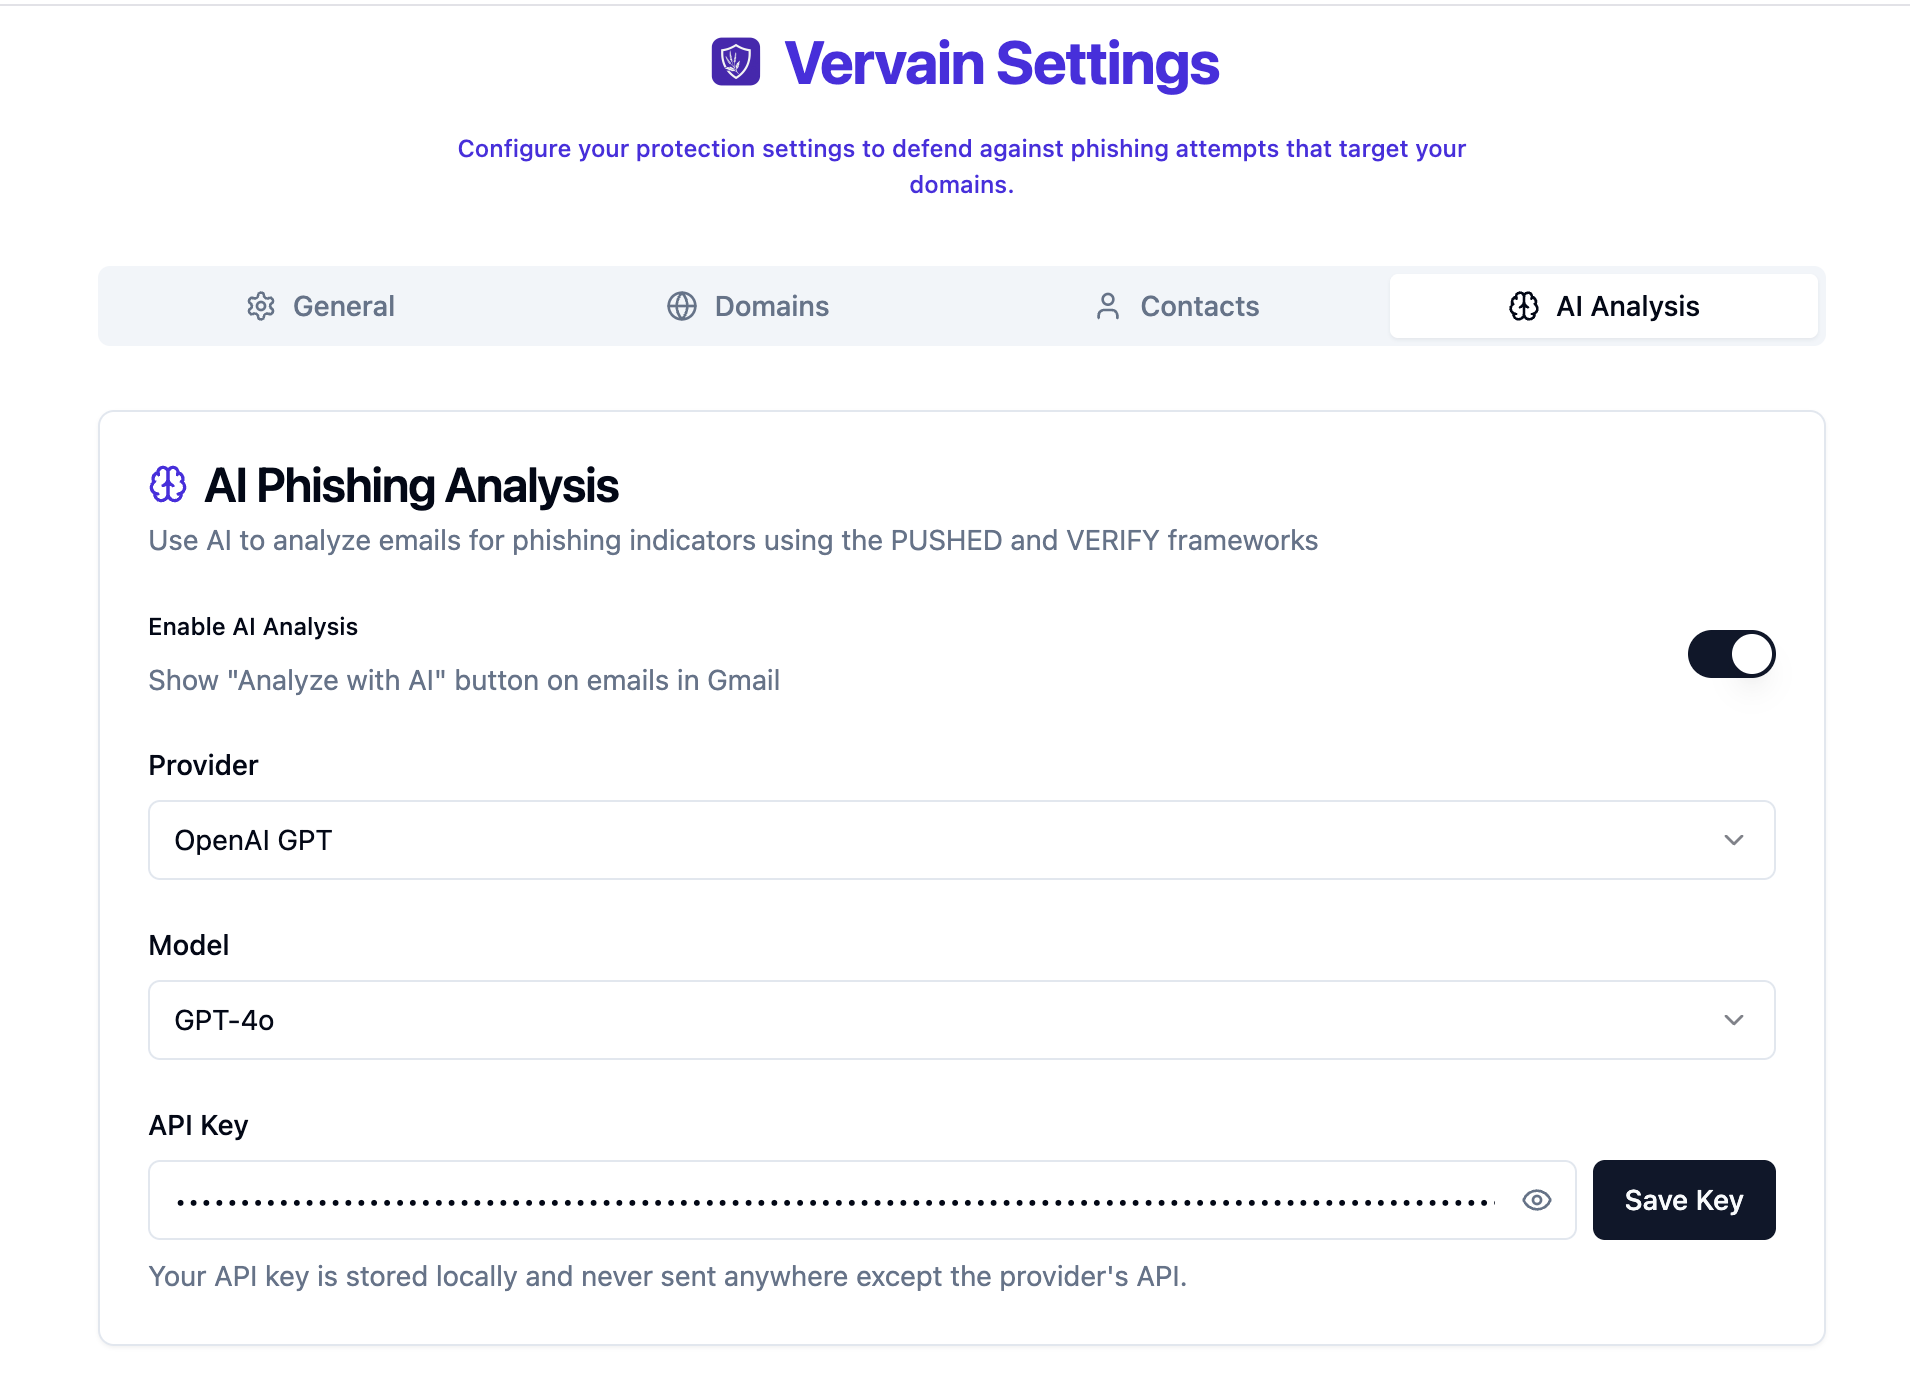Open the Provider dropdown showing OpenAI GPT
Viewport: 1910px width, 1380px height.
[x=960, y=840]
